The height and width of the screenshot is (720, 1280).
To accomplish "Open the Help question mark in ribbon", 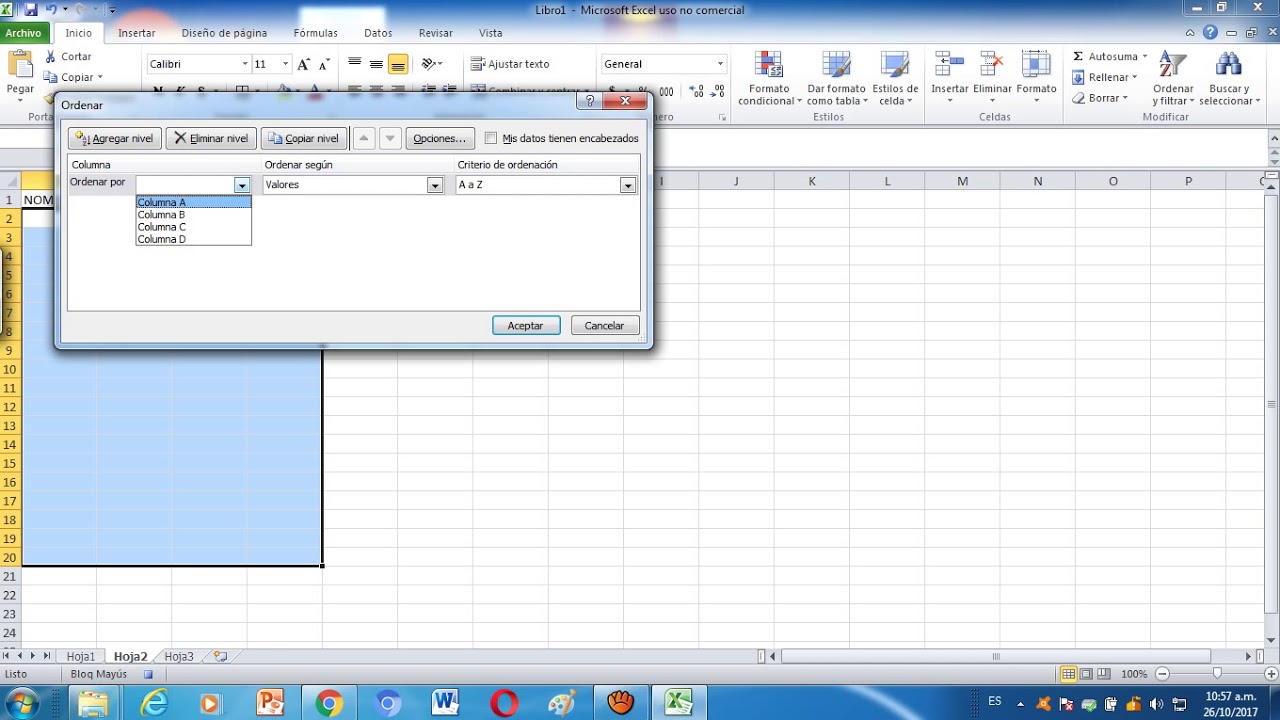I will point(1209,33).
